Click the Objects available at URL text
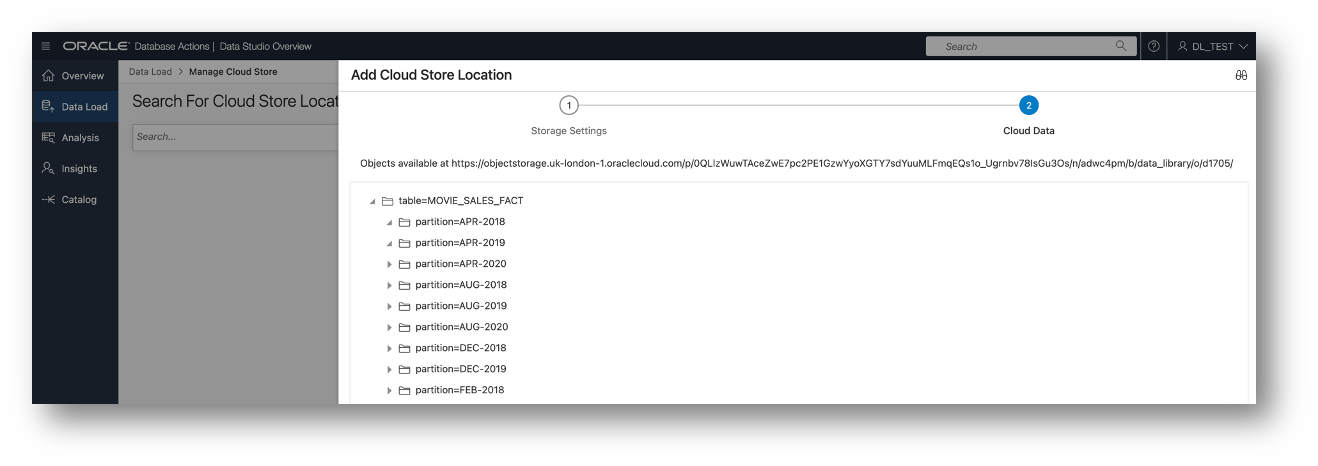Viewport: 1318px width, 466px height. click(797, 163)
